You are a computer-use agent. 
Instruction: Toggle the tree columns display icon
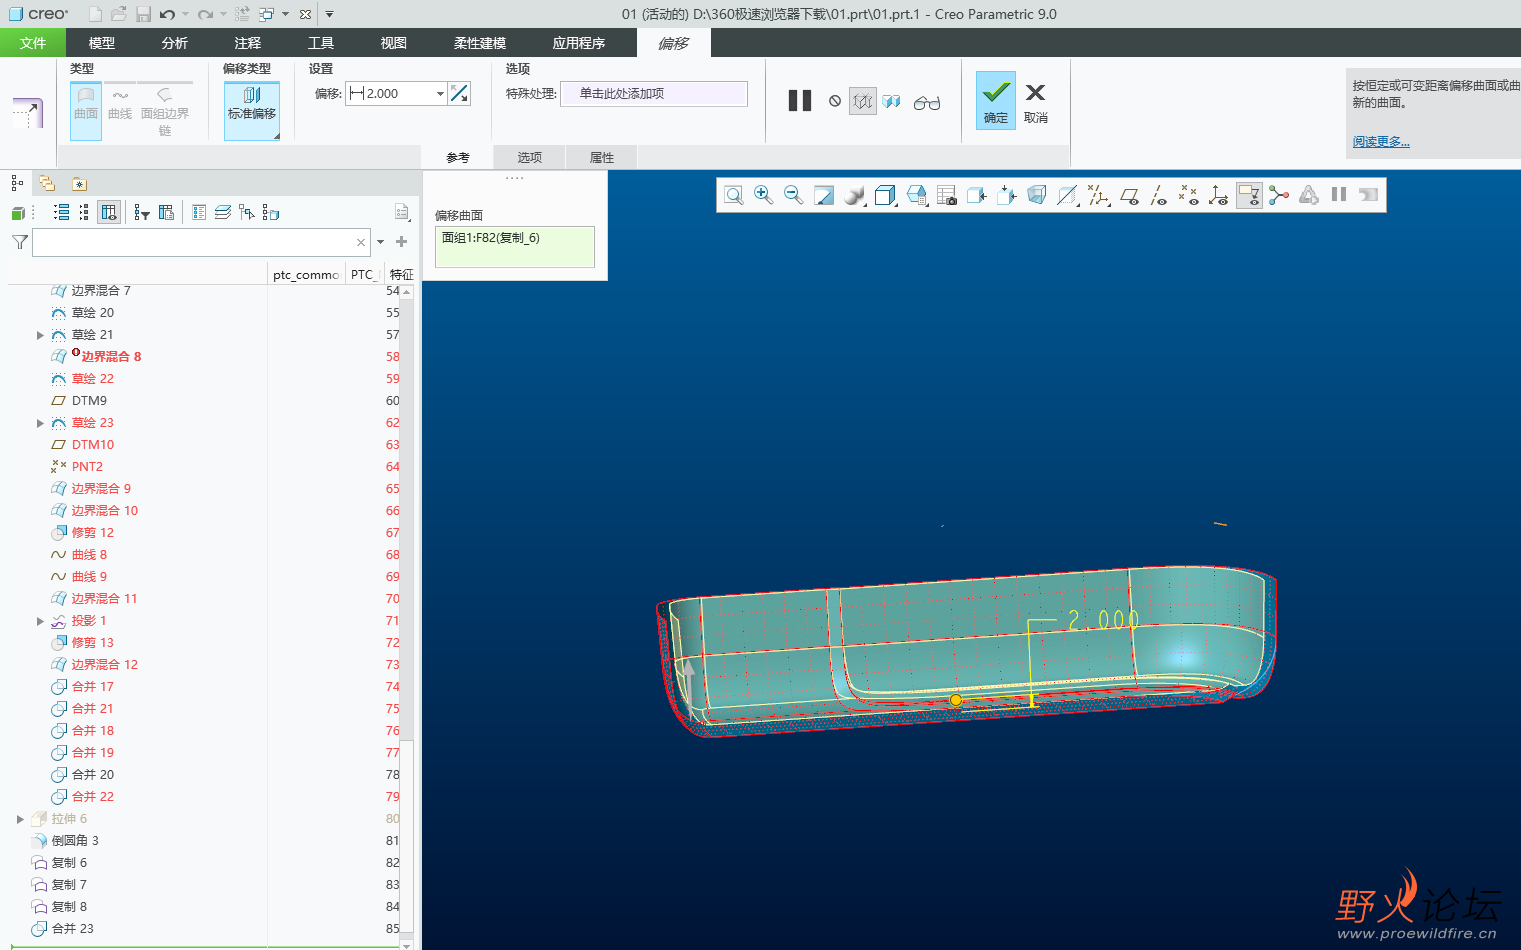tap(109, 212)
